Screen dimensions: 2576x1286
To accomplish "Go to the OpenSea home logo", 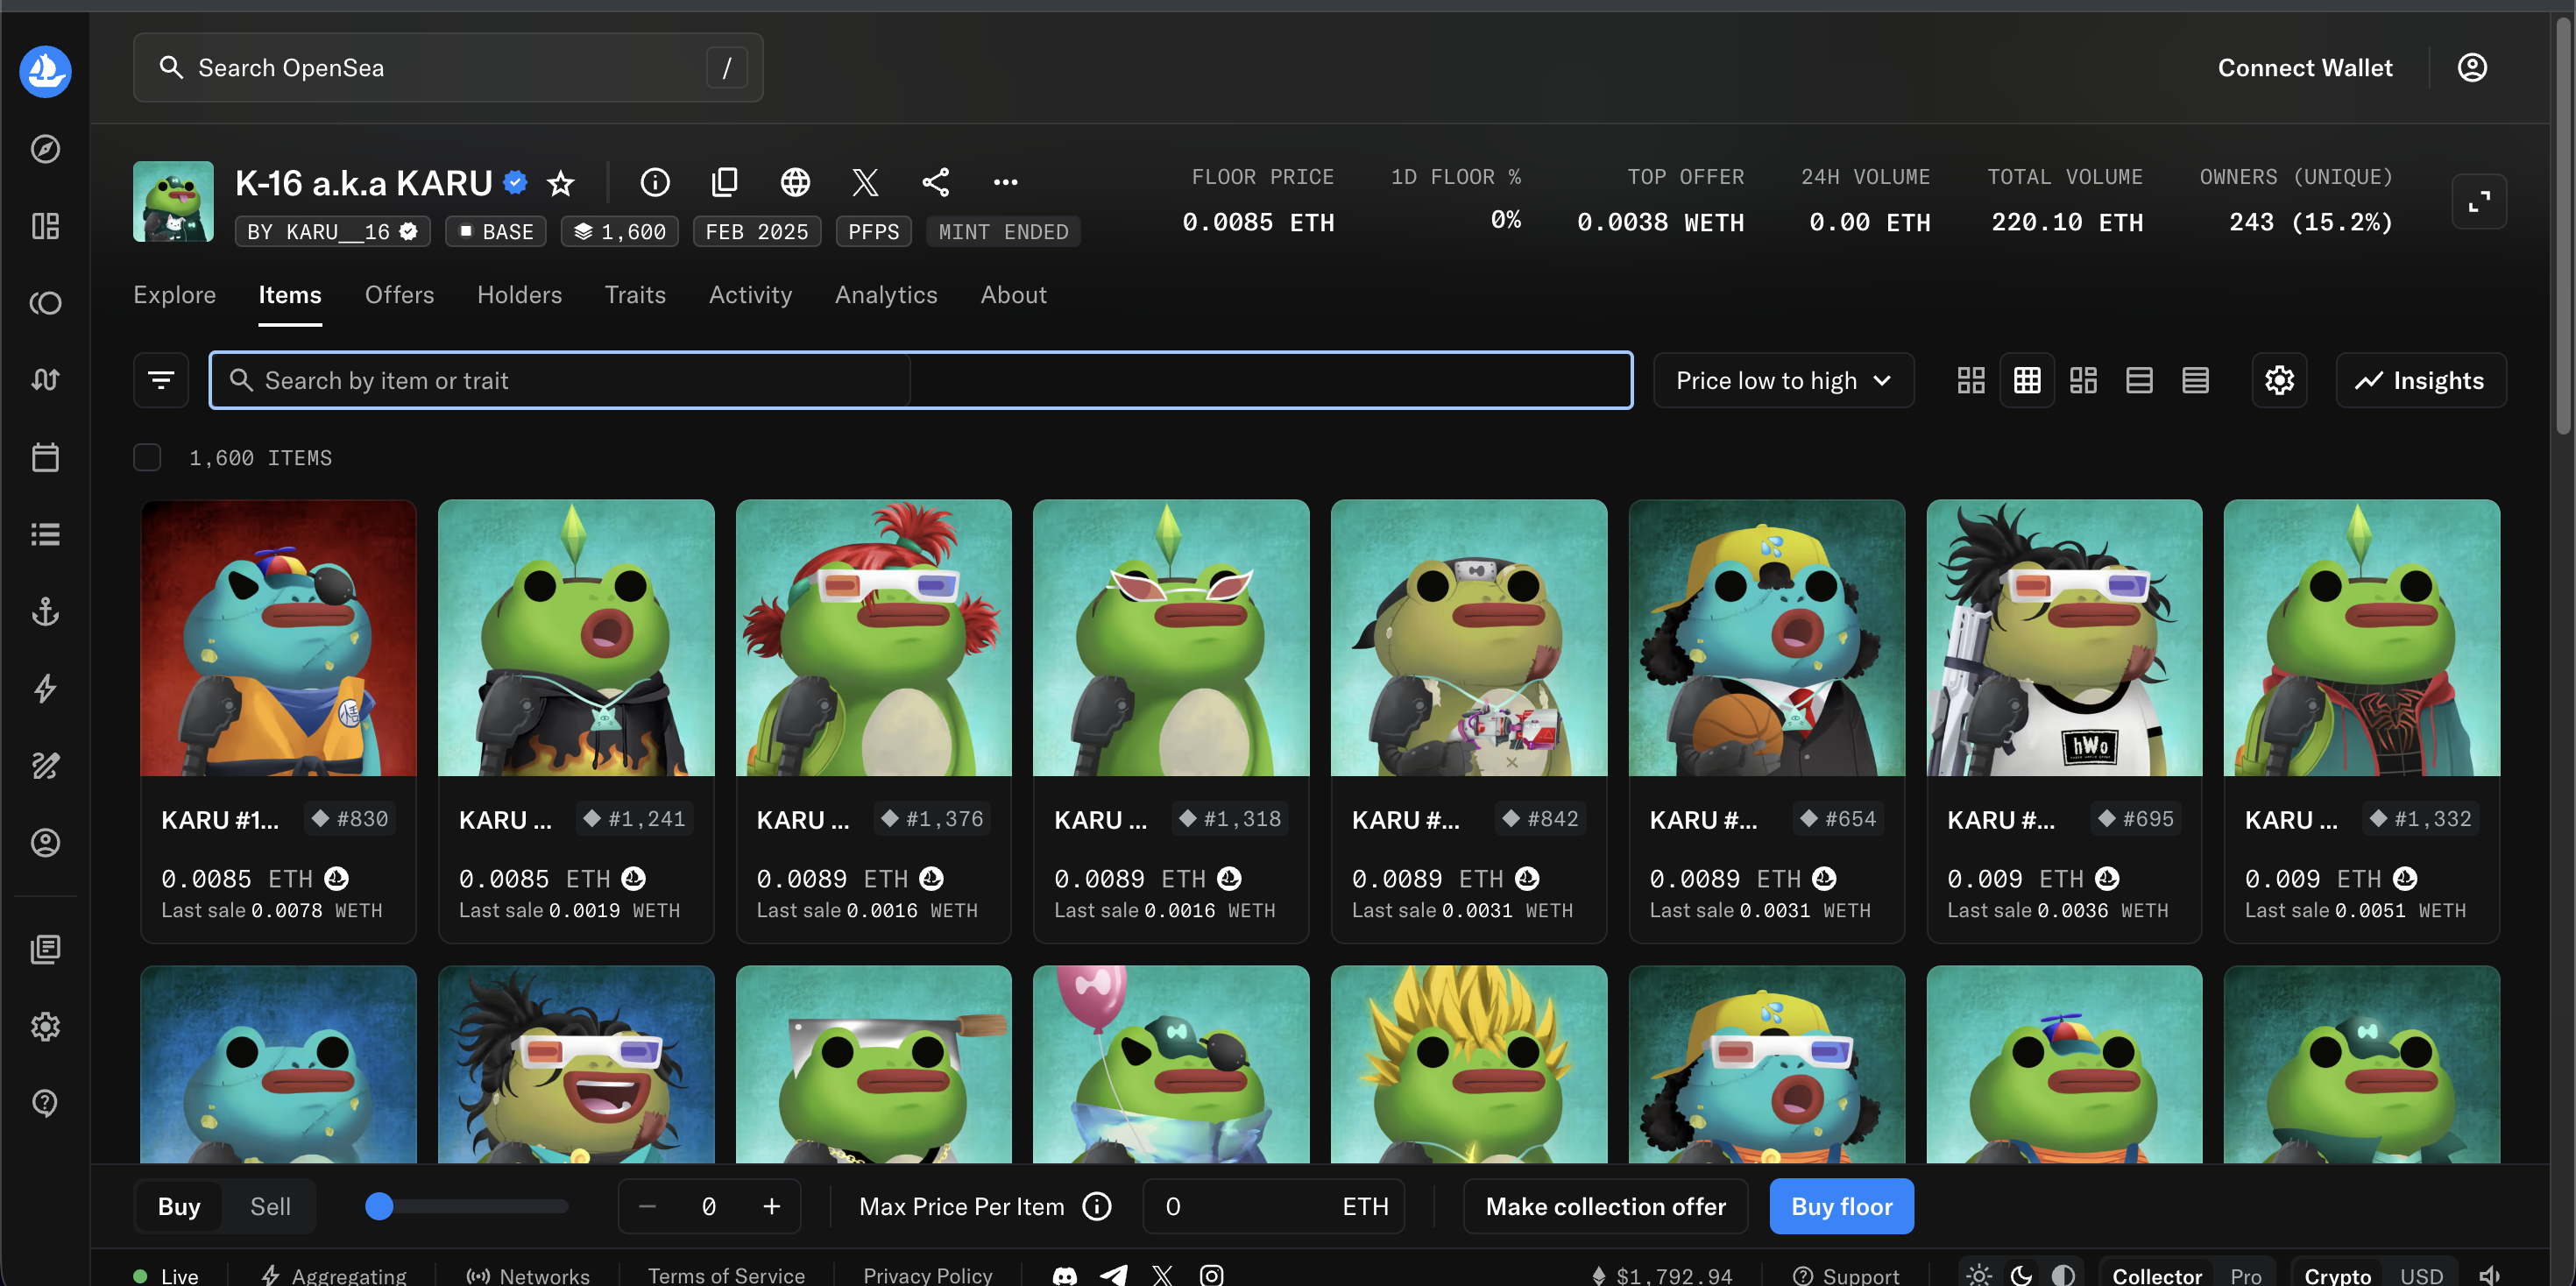I will [45, 71].
